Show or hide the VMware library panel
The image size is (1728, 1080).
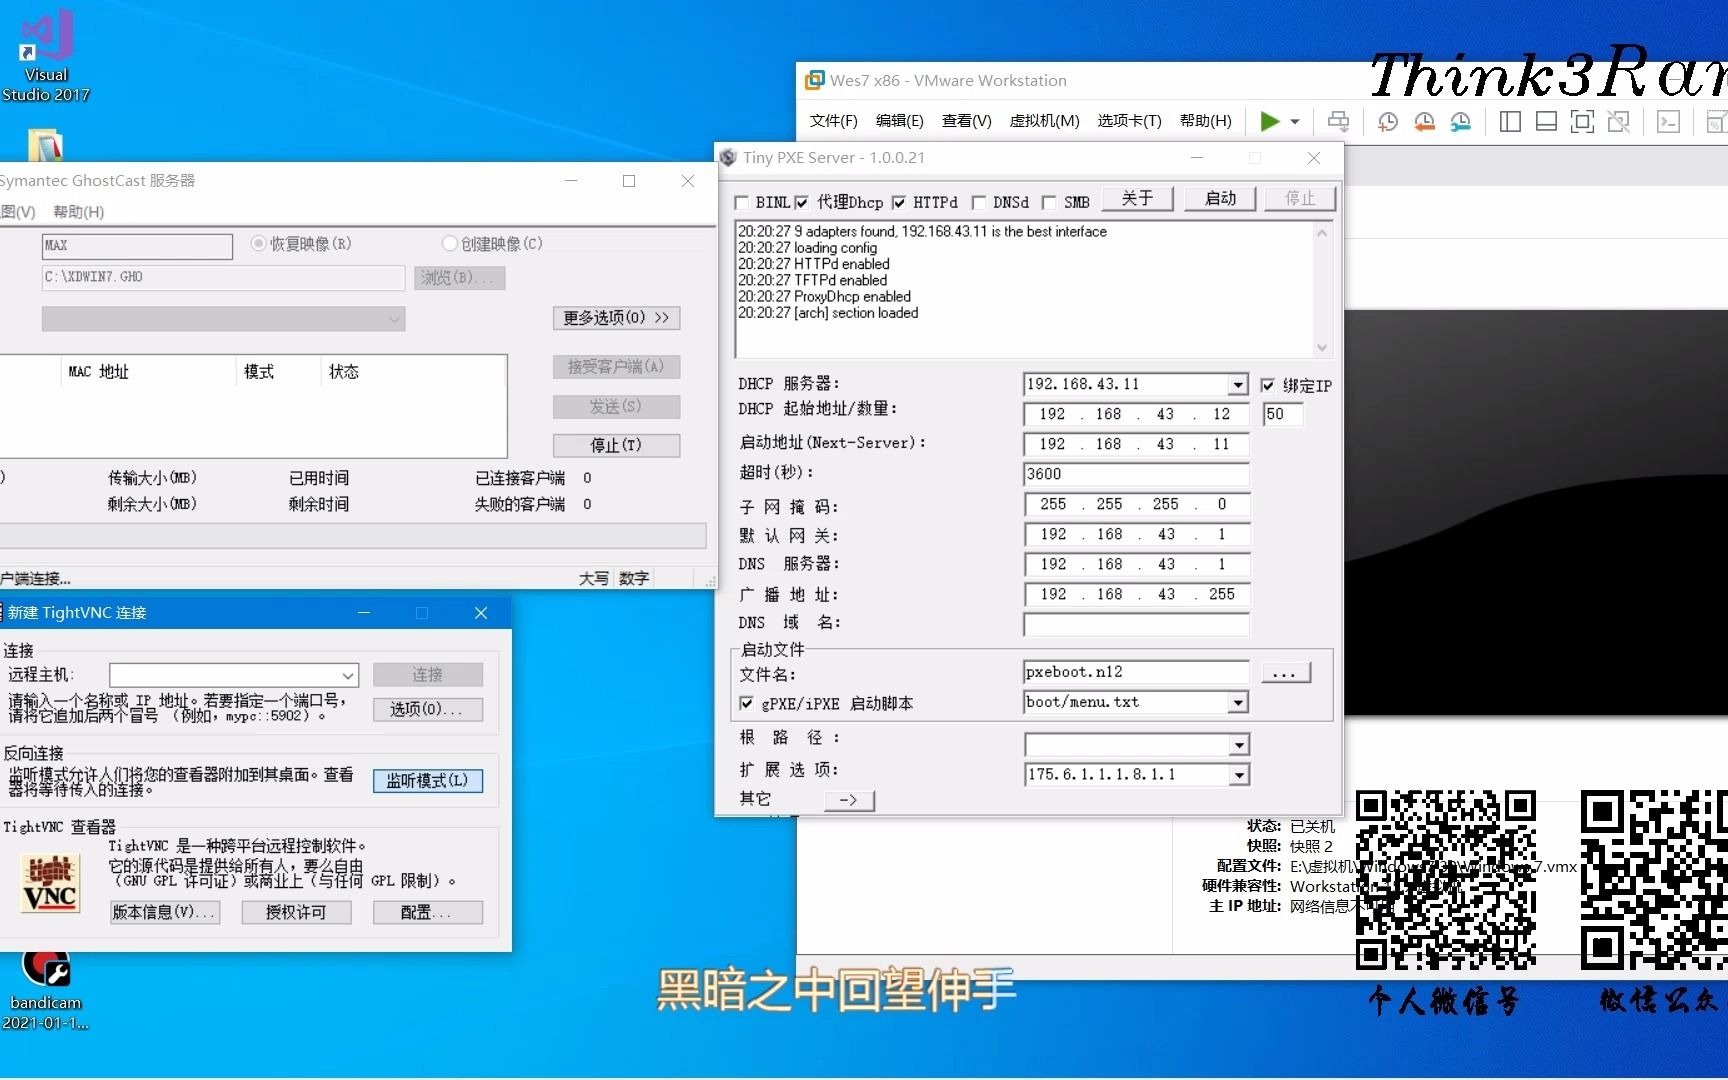[x=1510, y=121]
